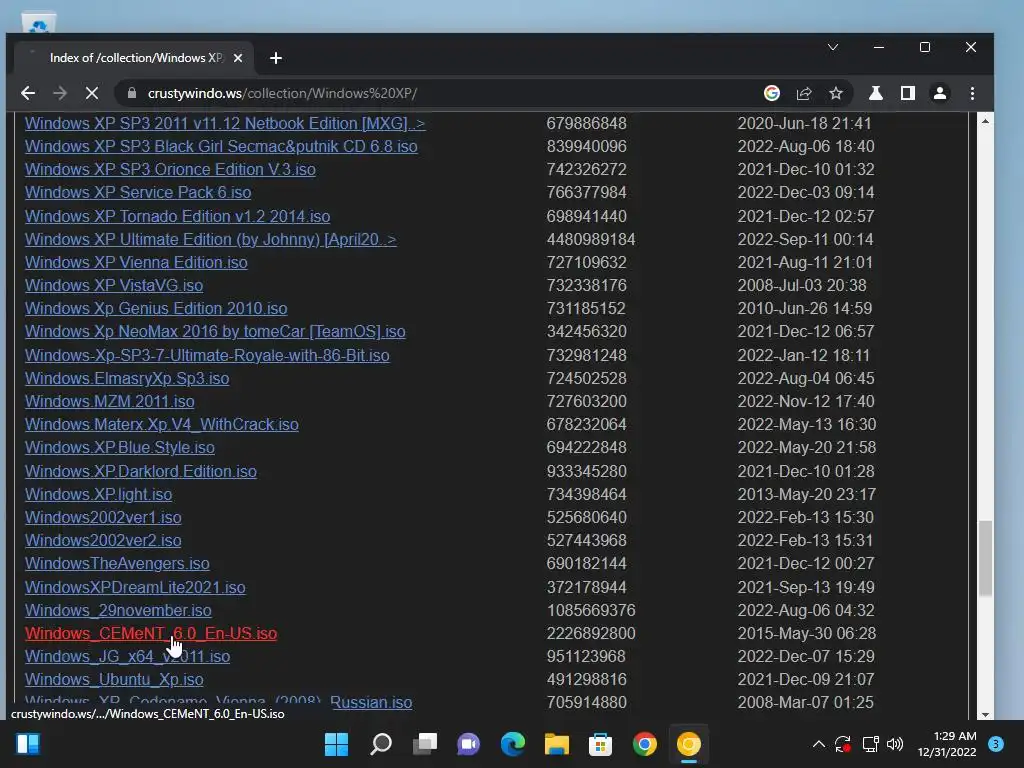Open Windows.XP.Darklord.Edition.iso
The width and height of the screenshot is (1024, 768).
pos(140,471)
